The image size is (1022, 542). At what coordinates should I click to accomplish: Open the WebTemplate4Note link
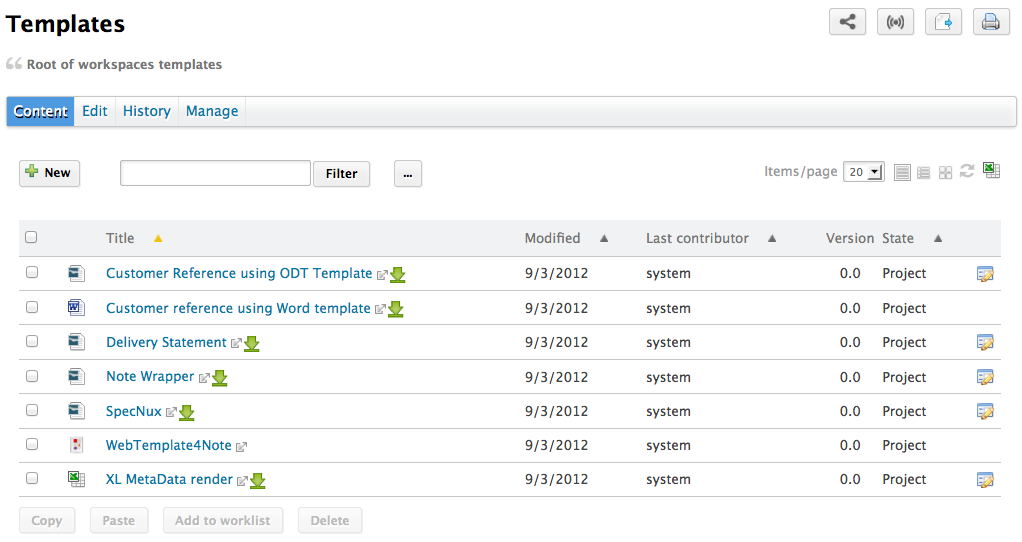[168, 446]
